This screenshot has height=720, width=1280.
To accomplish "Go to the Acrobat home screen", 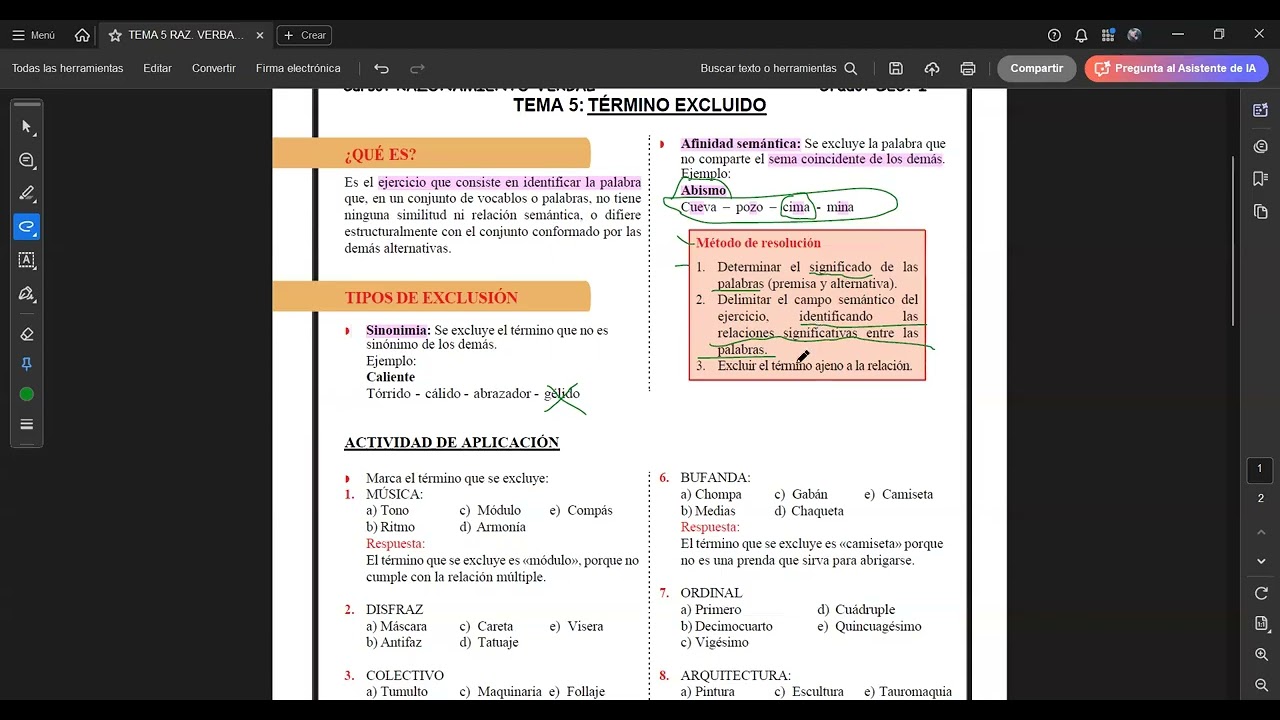I will click(82, 35).
